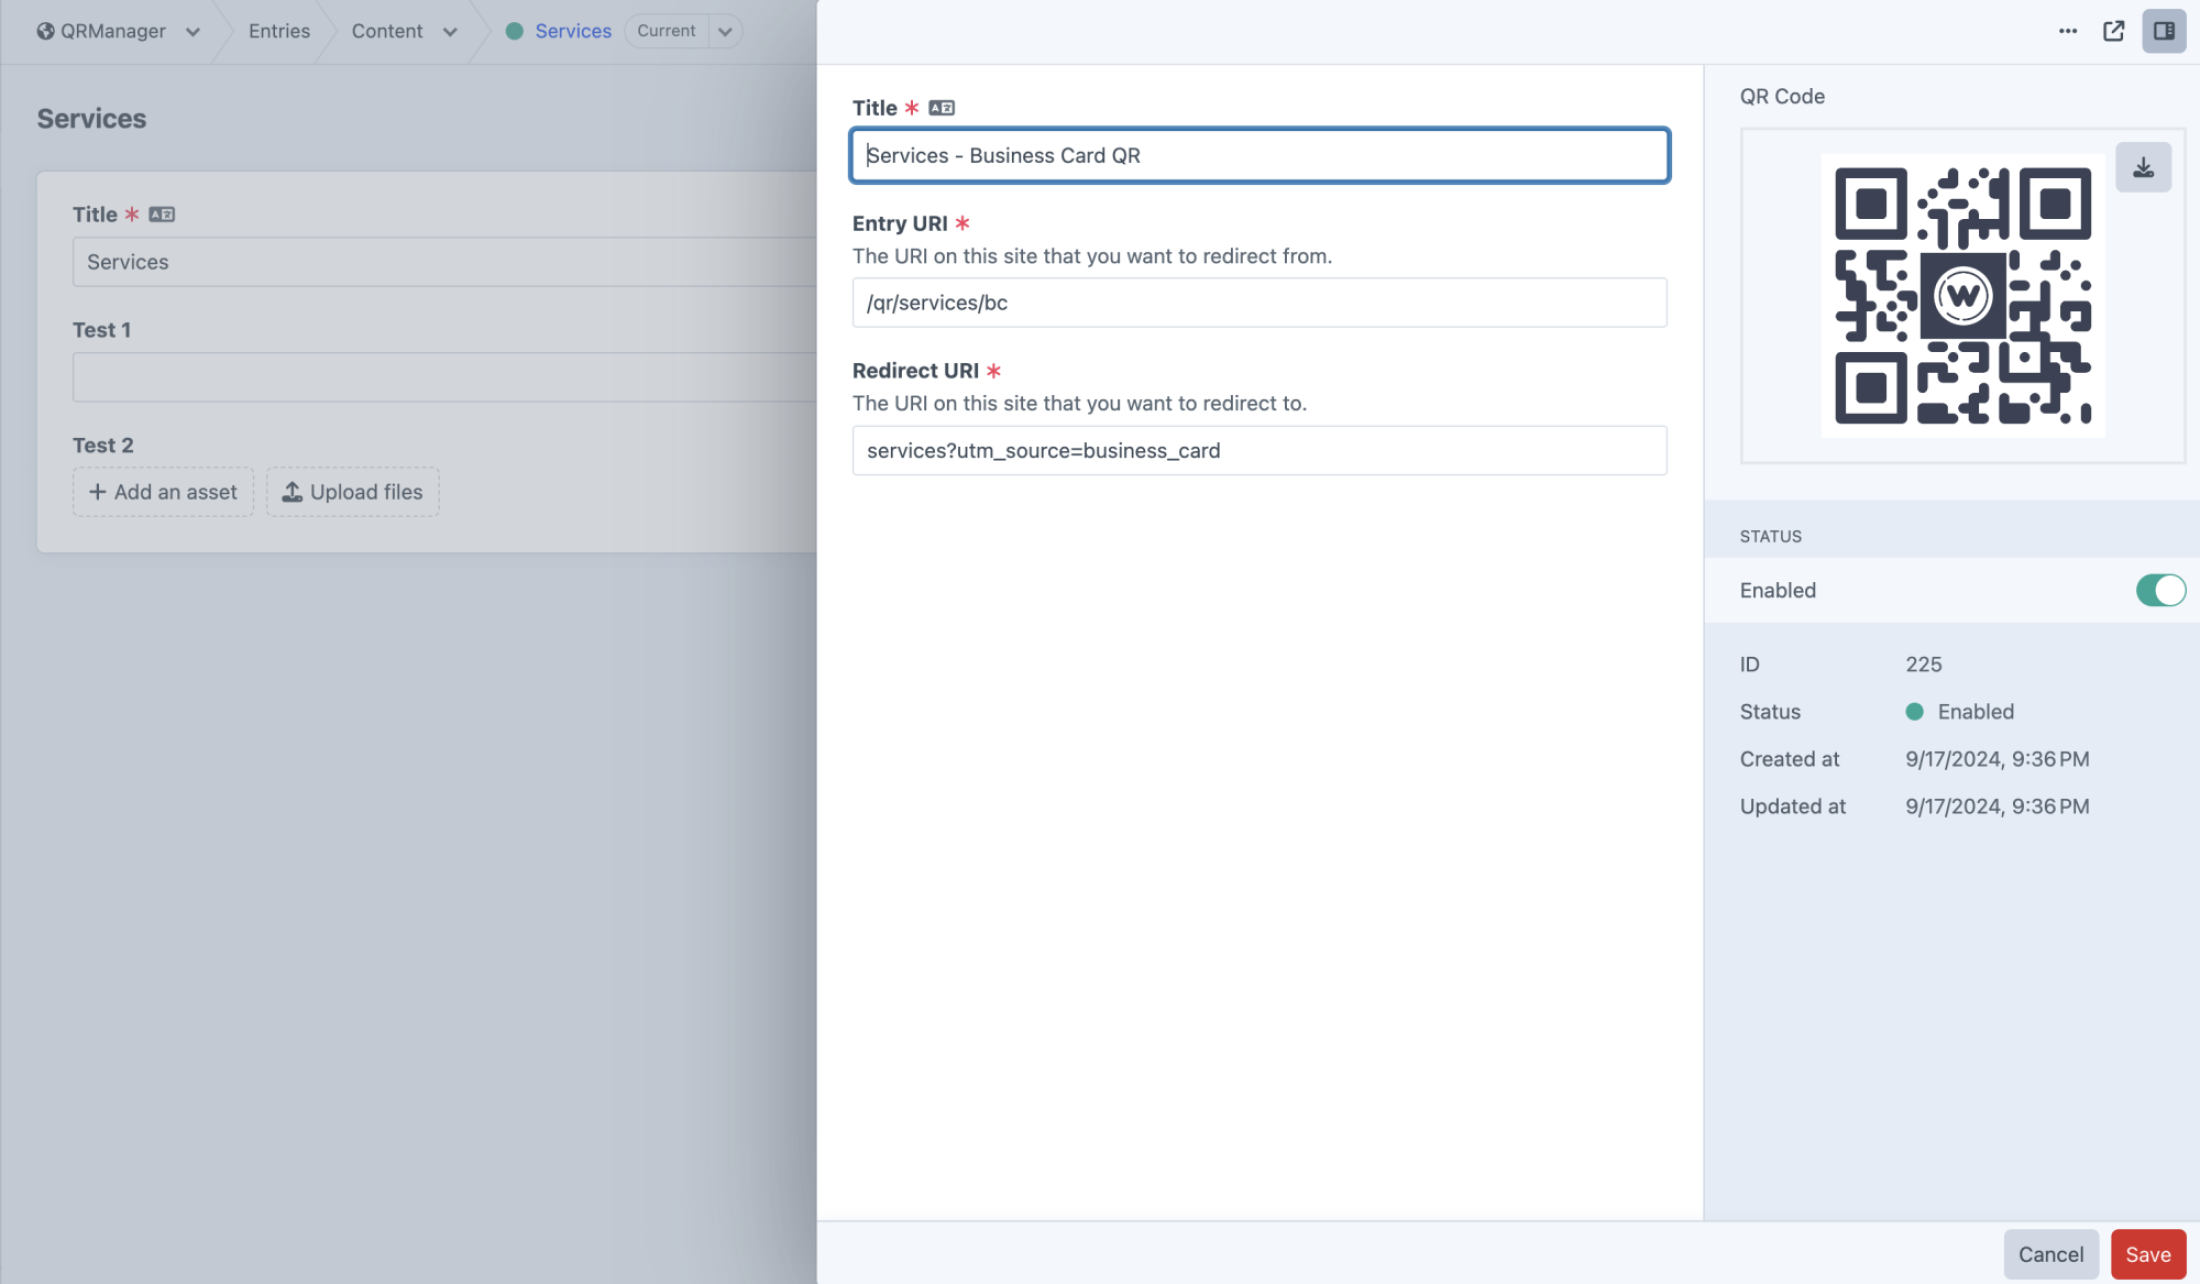Click the QRManager globe icon
The width and height of the screenshot is (2200, 1284).
pyautogui.click(x=46, y=31)
